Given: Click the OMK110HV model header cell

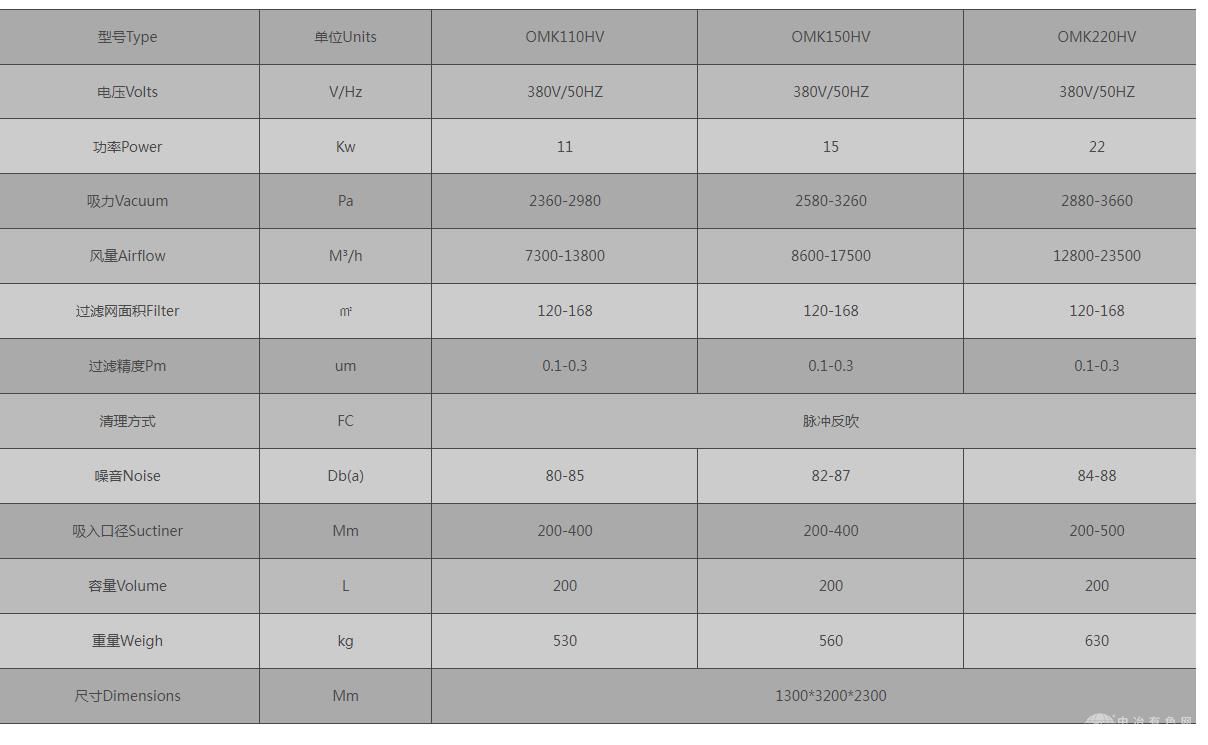Looking at the screenshot, I should pyautogui.click(x=564, y=37).
